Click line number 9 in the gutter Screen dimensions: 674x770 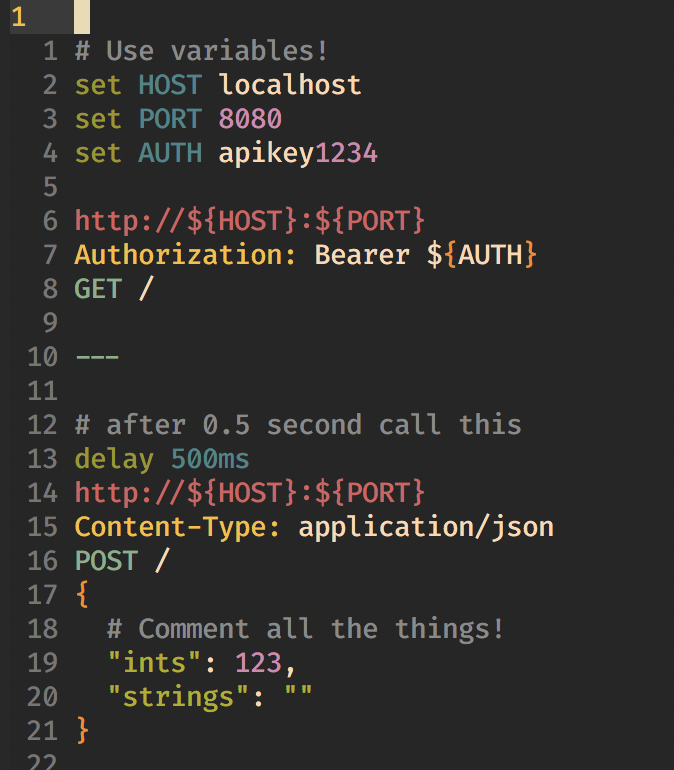(50, 323)
